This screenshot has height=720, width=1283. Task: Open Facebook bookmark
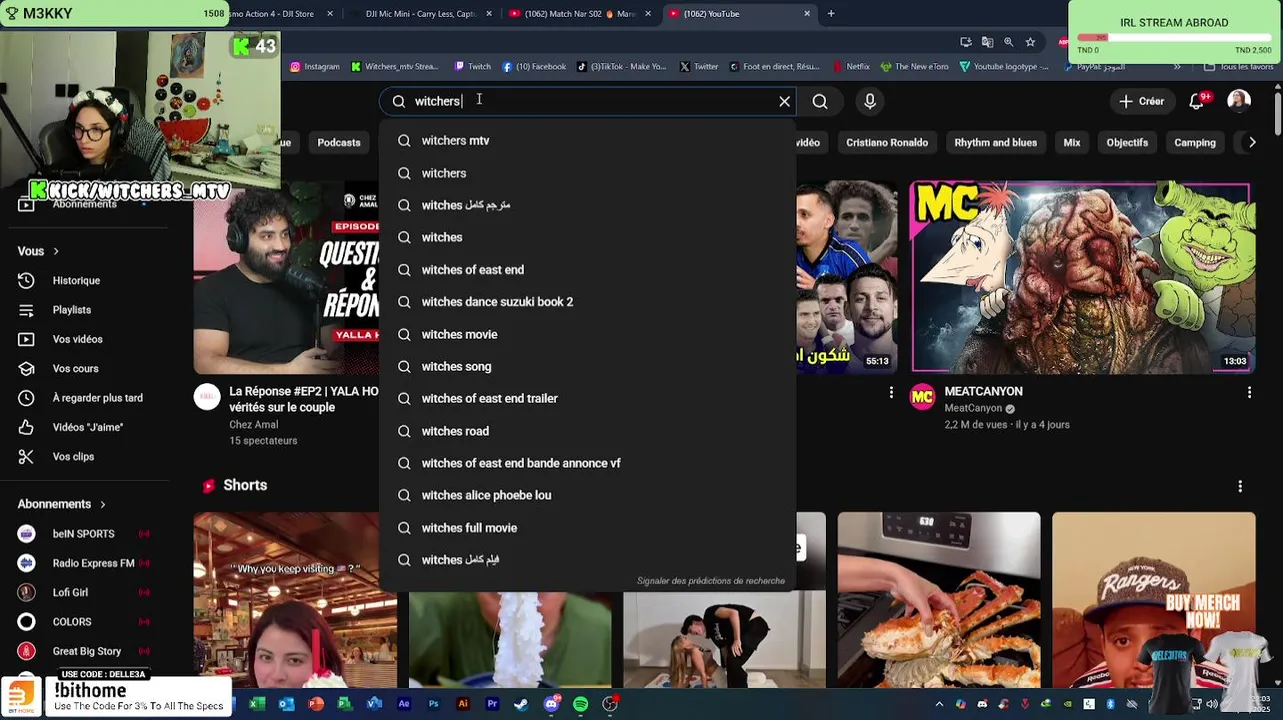534,67
